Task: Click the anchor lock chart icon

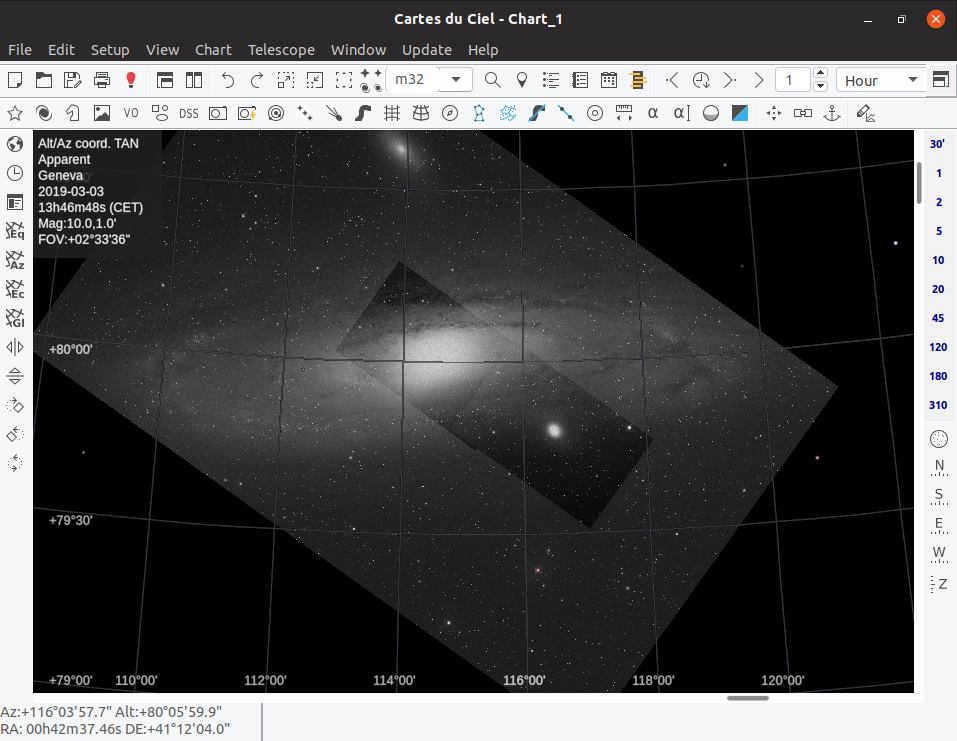Action: coord(832,113)
